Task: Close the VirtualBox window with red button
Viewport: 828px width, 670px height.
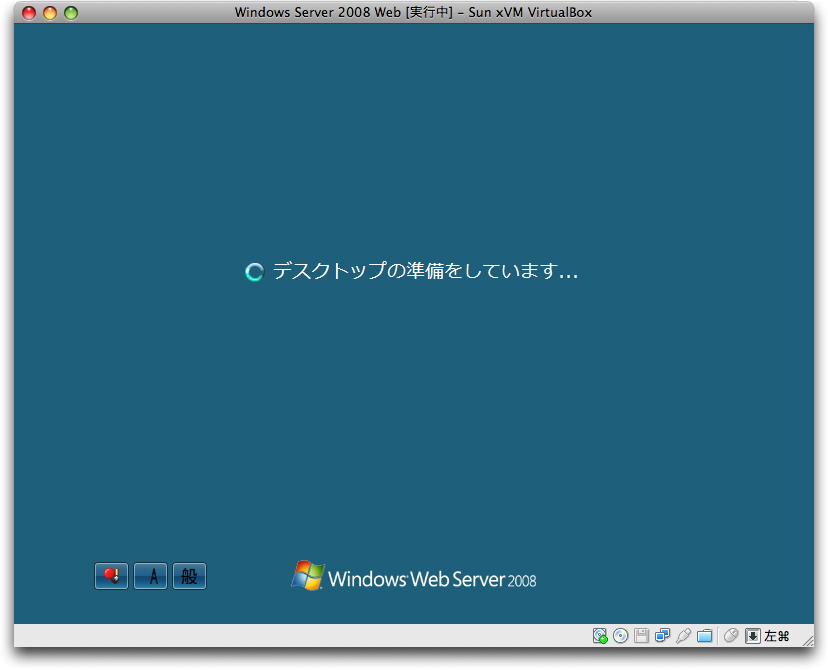Action: [29, 13]
